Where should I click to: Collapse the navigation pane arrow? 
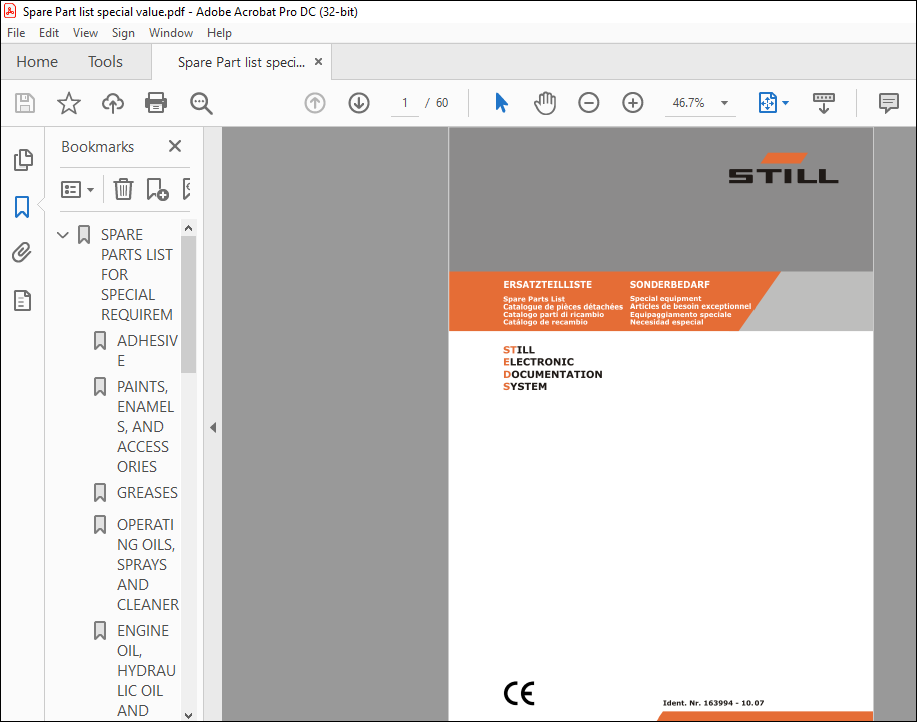pos(213,427)
